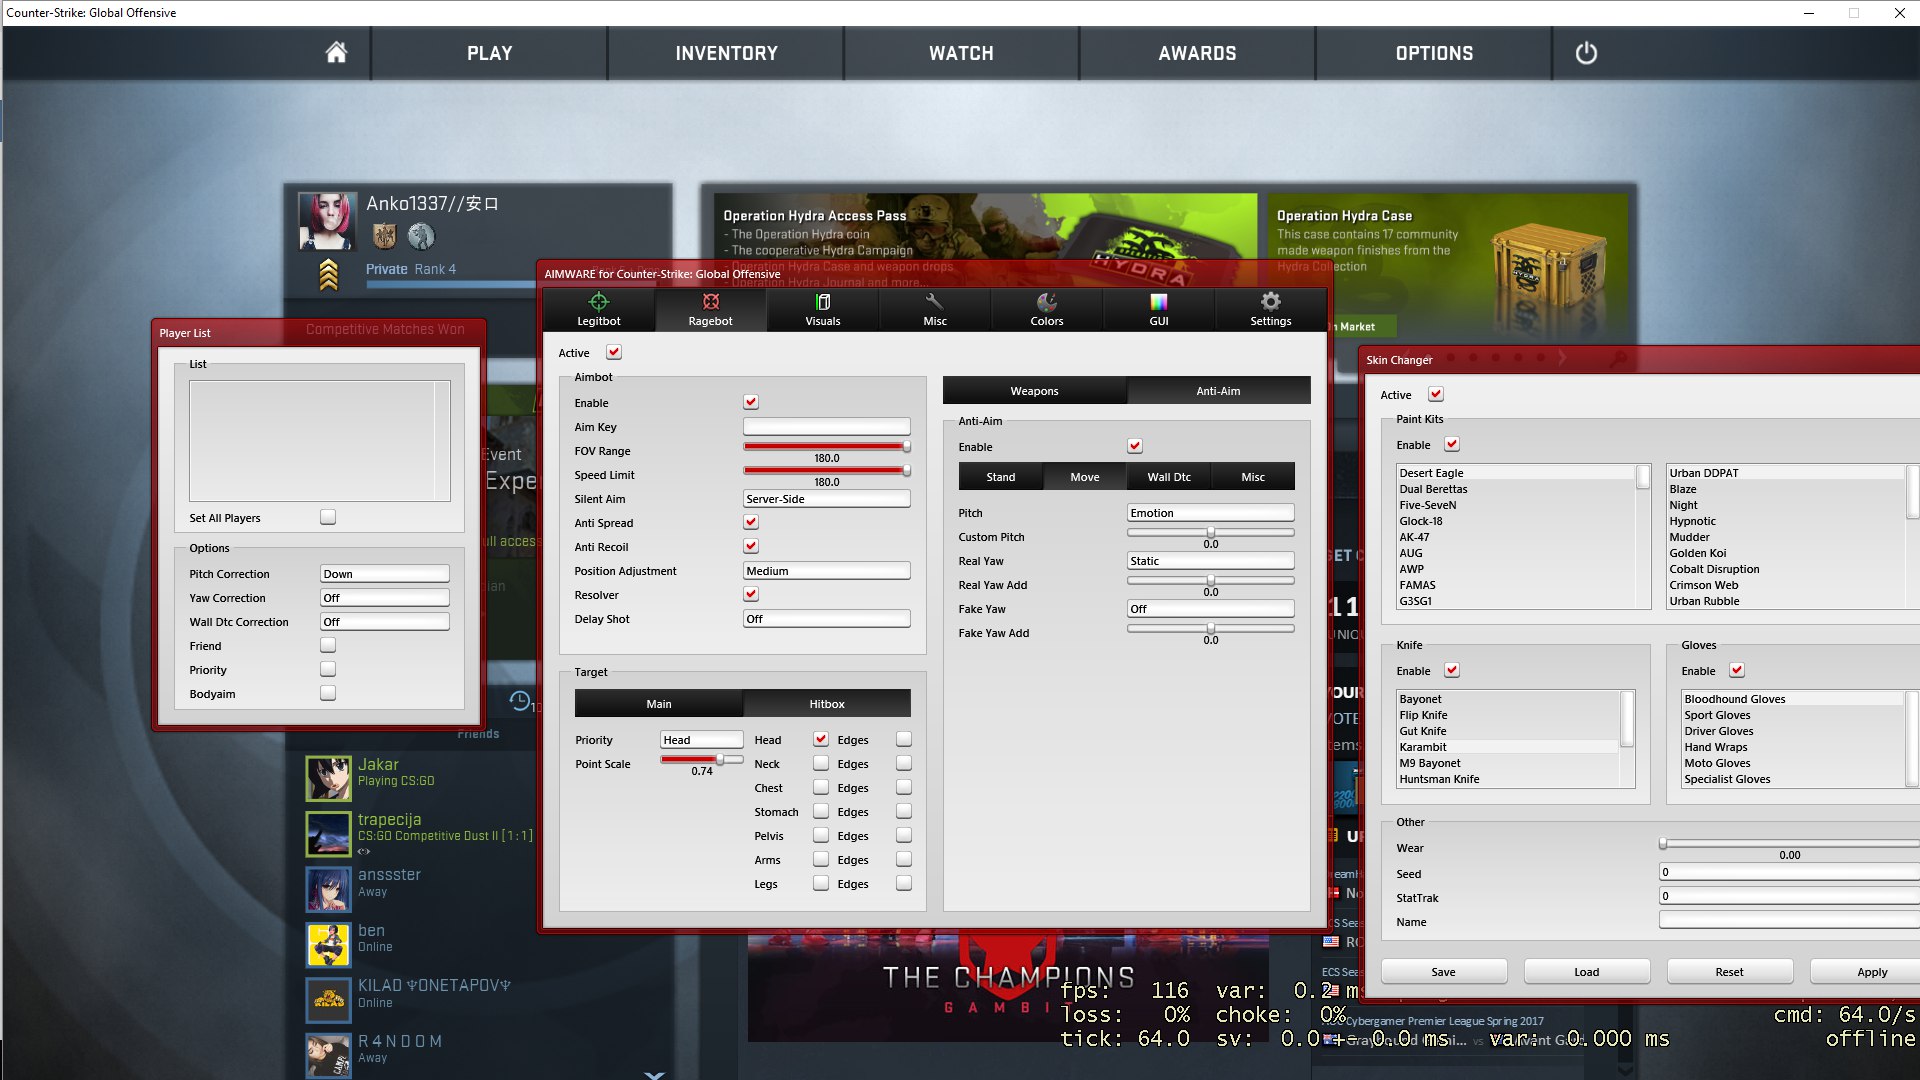Image resolution: width=1920 pixels, height=1080 pixels.
Task: Adjust FOV Range slider
Action: click(827, 446)
